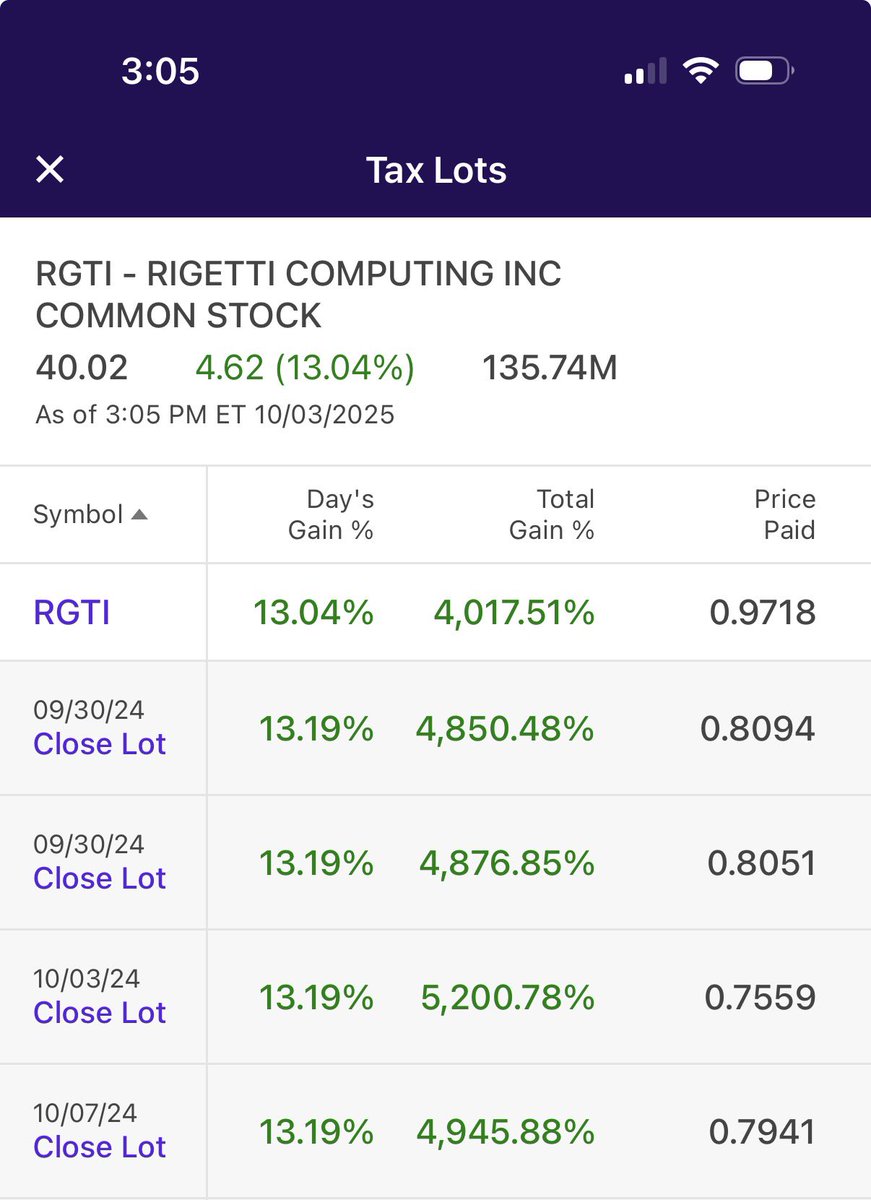871x1200 pixels.
Task: Tap the 135.74M volume figure
Action: [x=550, y=368]
